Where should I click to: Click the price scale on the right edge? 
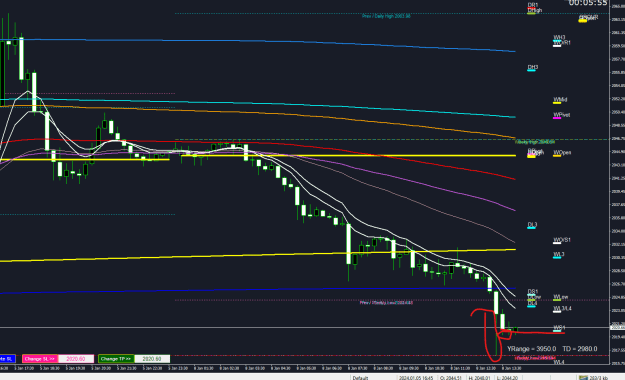[x=617, y=183]
